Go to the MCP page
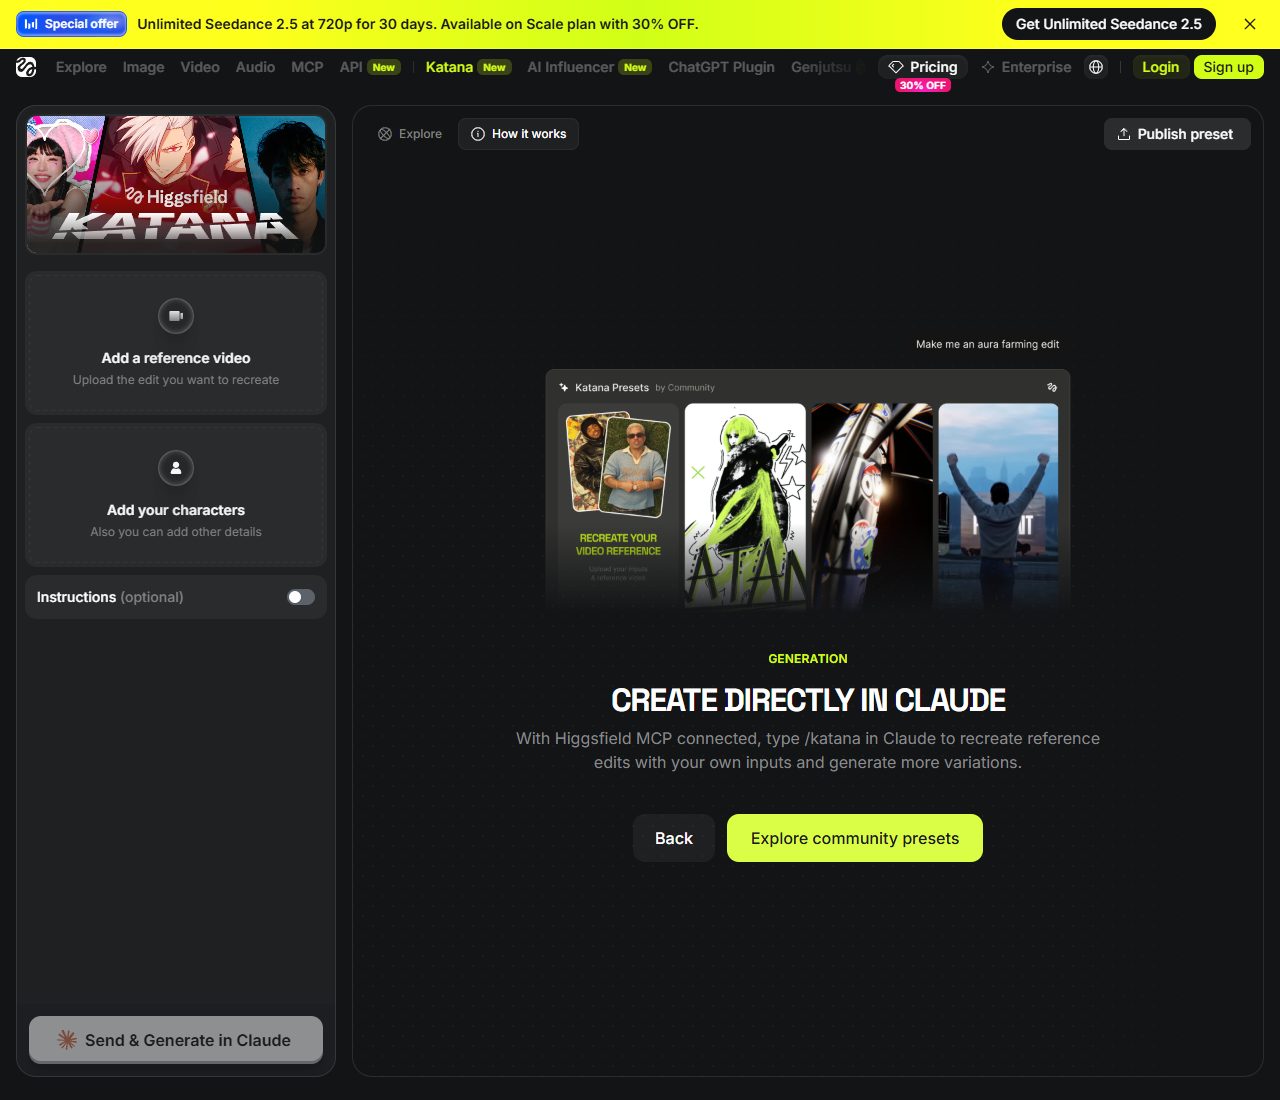1280x1100 pixels. pyautogui.click(x=307, y=67)
